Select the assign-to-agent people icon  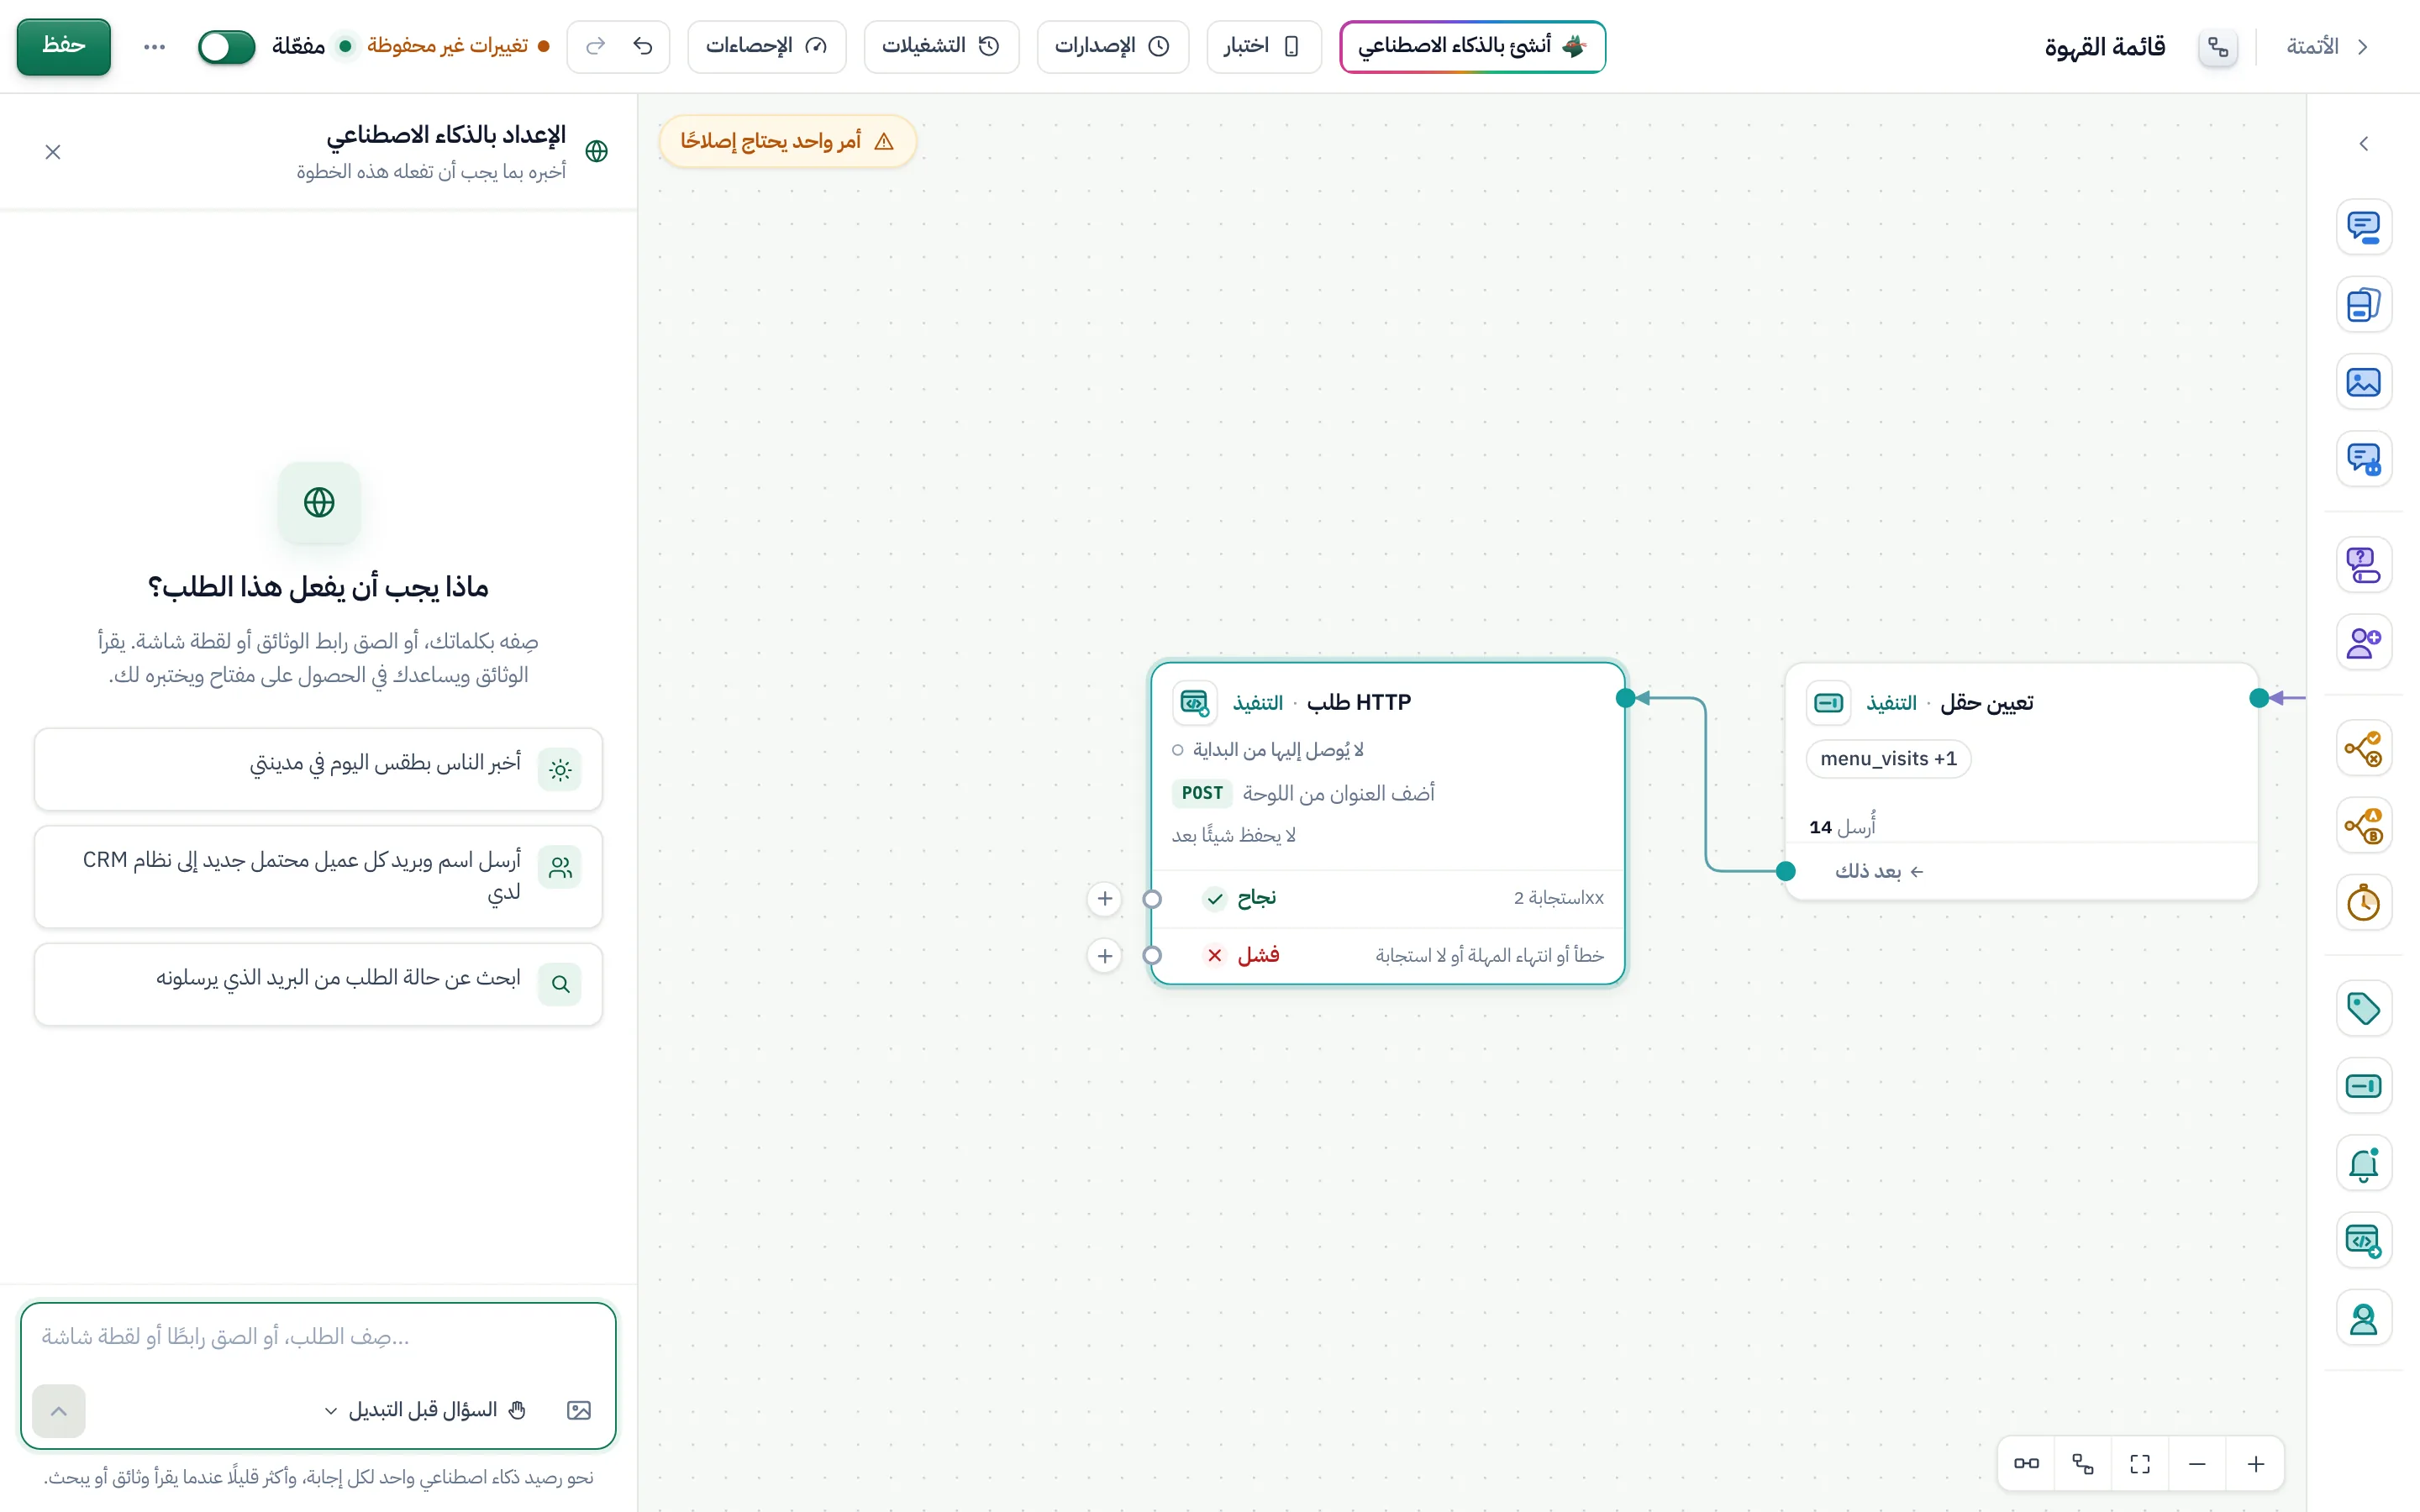(2363, 642)
